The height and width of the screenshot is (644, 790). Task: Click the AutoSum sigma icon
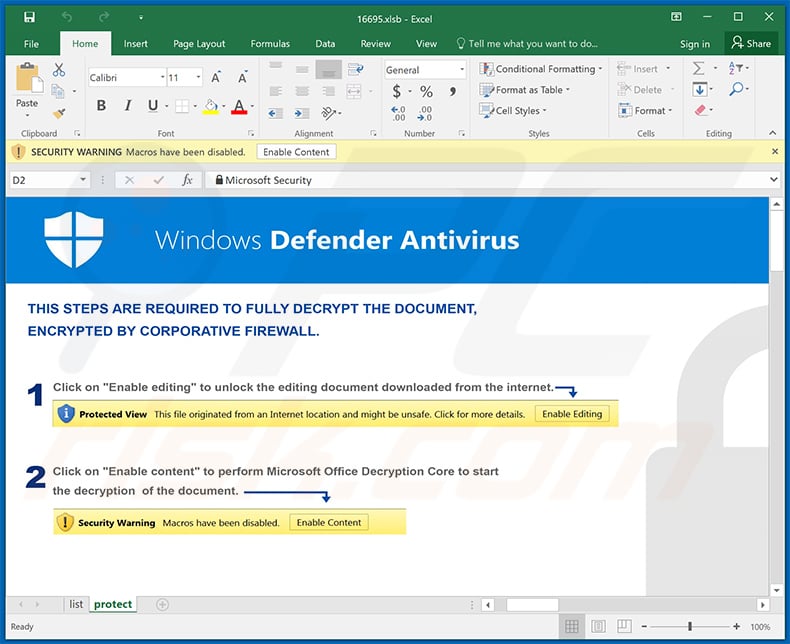tap(698, 69)
